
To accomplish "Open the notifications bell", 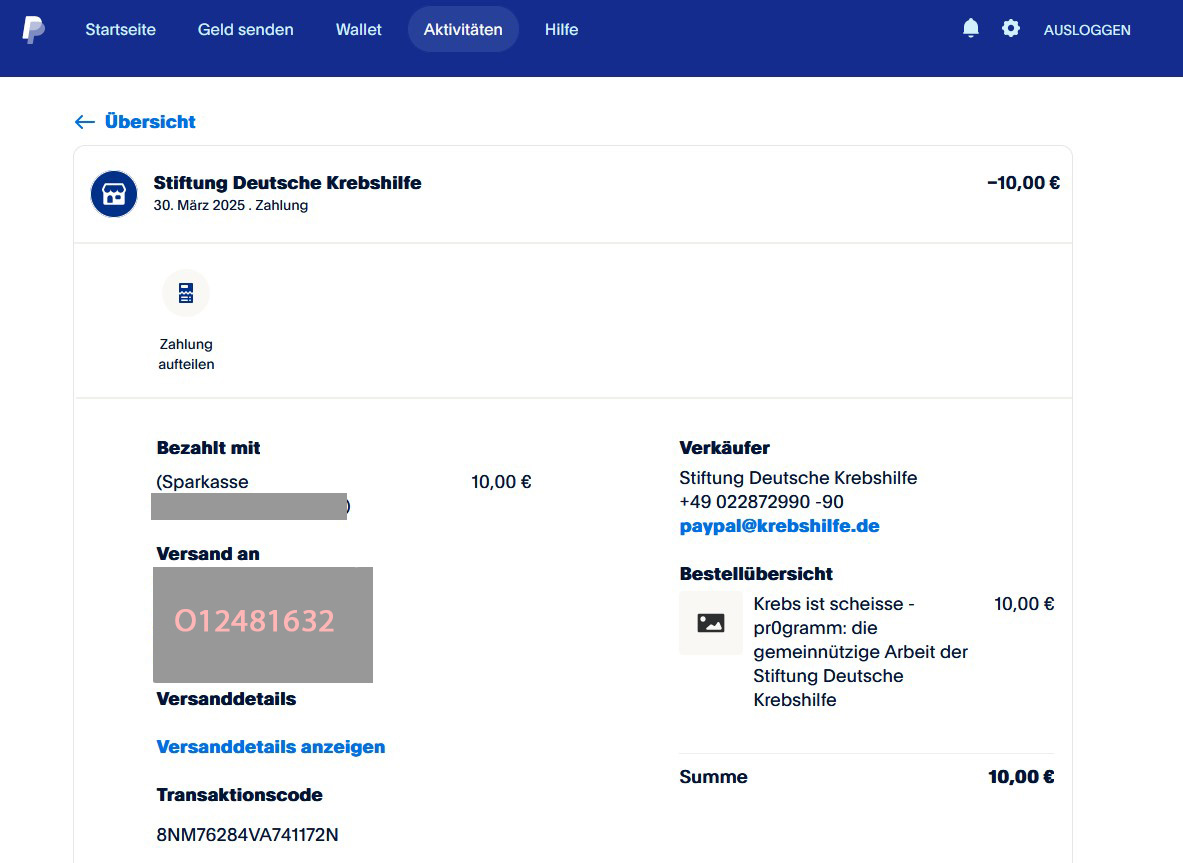I will coord(970,29).
